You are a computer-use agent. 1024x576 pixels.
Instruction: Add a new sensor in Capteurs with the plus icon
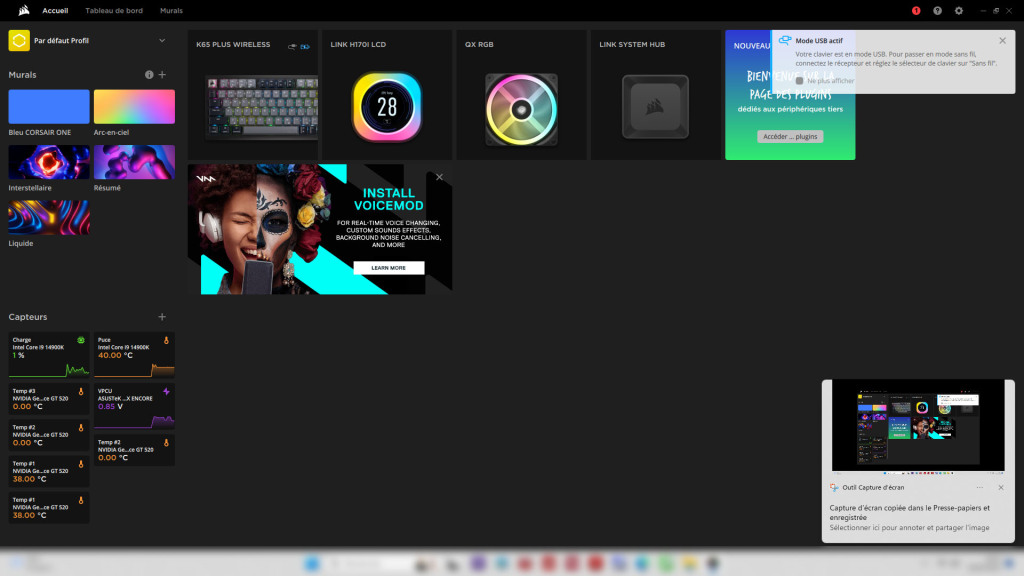(x=162, y=317)
